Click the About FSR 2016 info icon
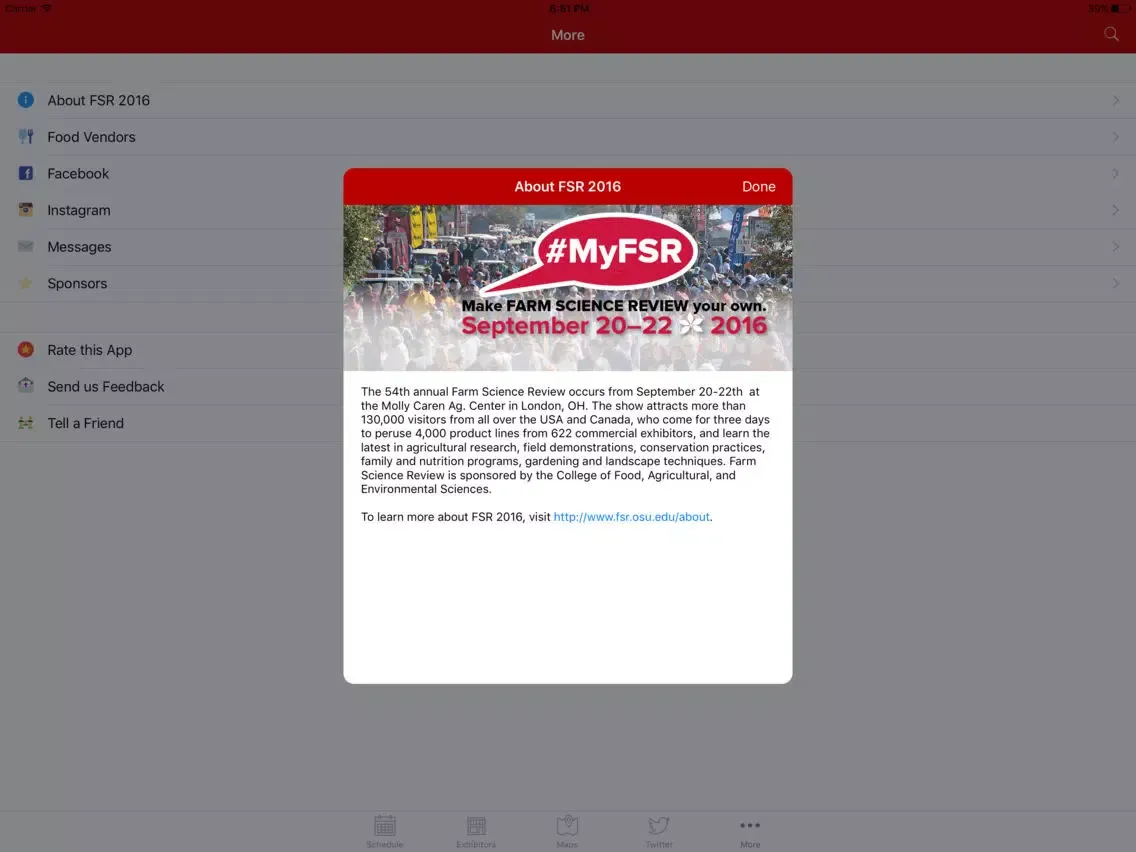The image size is (1136, 852). 25,100
